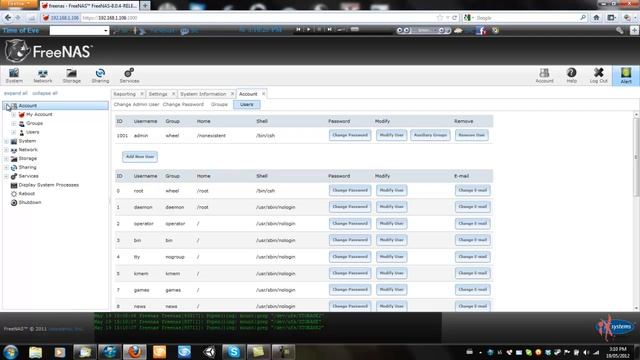Screen dimensions: 640x360
Task: Expand the System tree node
Action: (6, 141)
